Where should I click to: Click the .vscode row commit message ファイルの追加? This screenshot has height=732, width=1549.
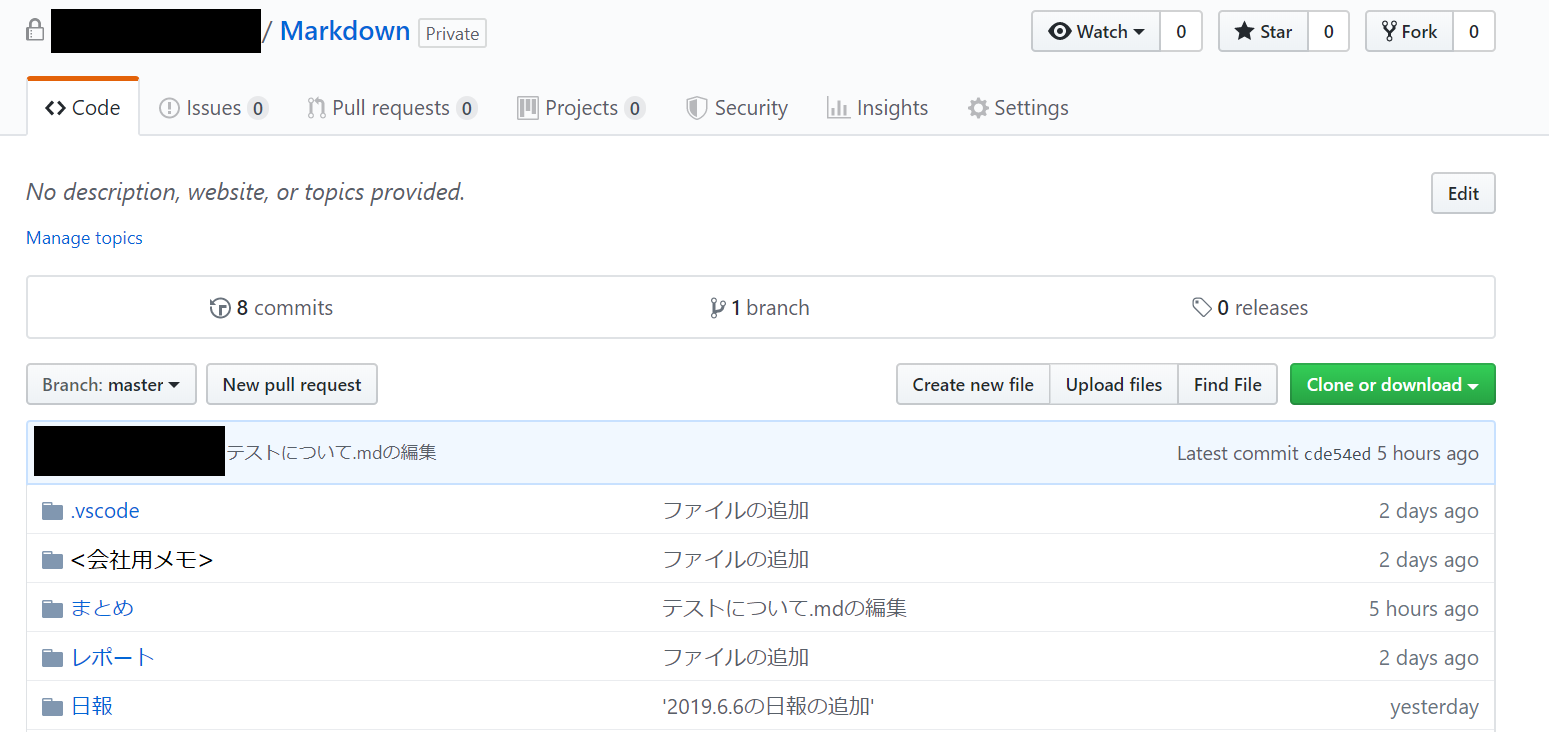pos(736,511)
